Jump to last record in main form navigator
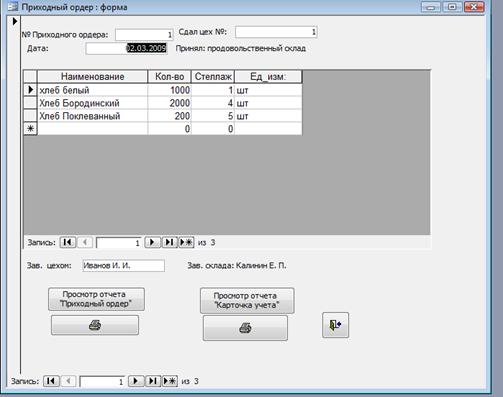This screenshot has height=397, width=503. 153,381
